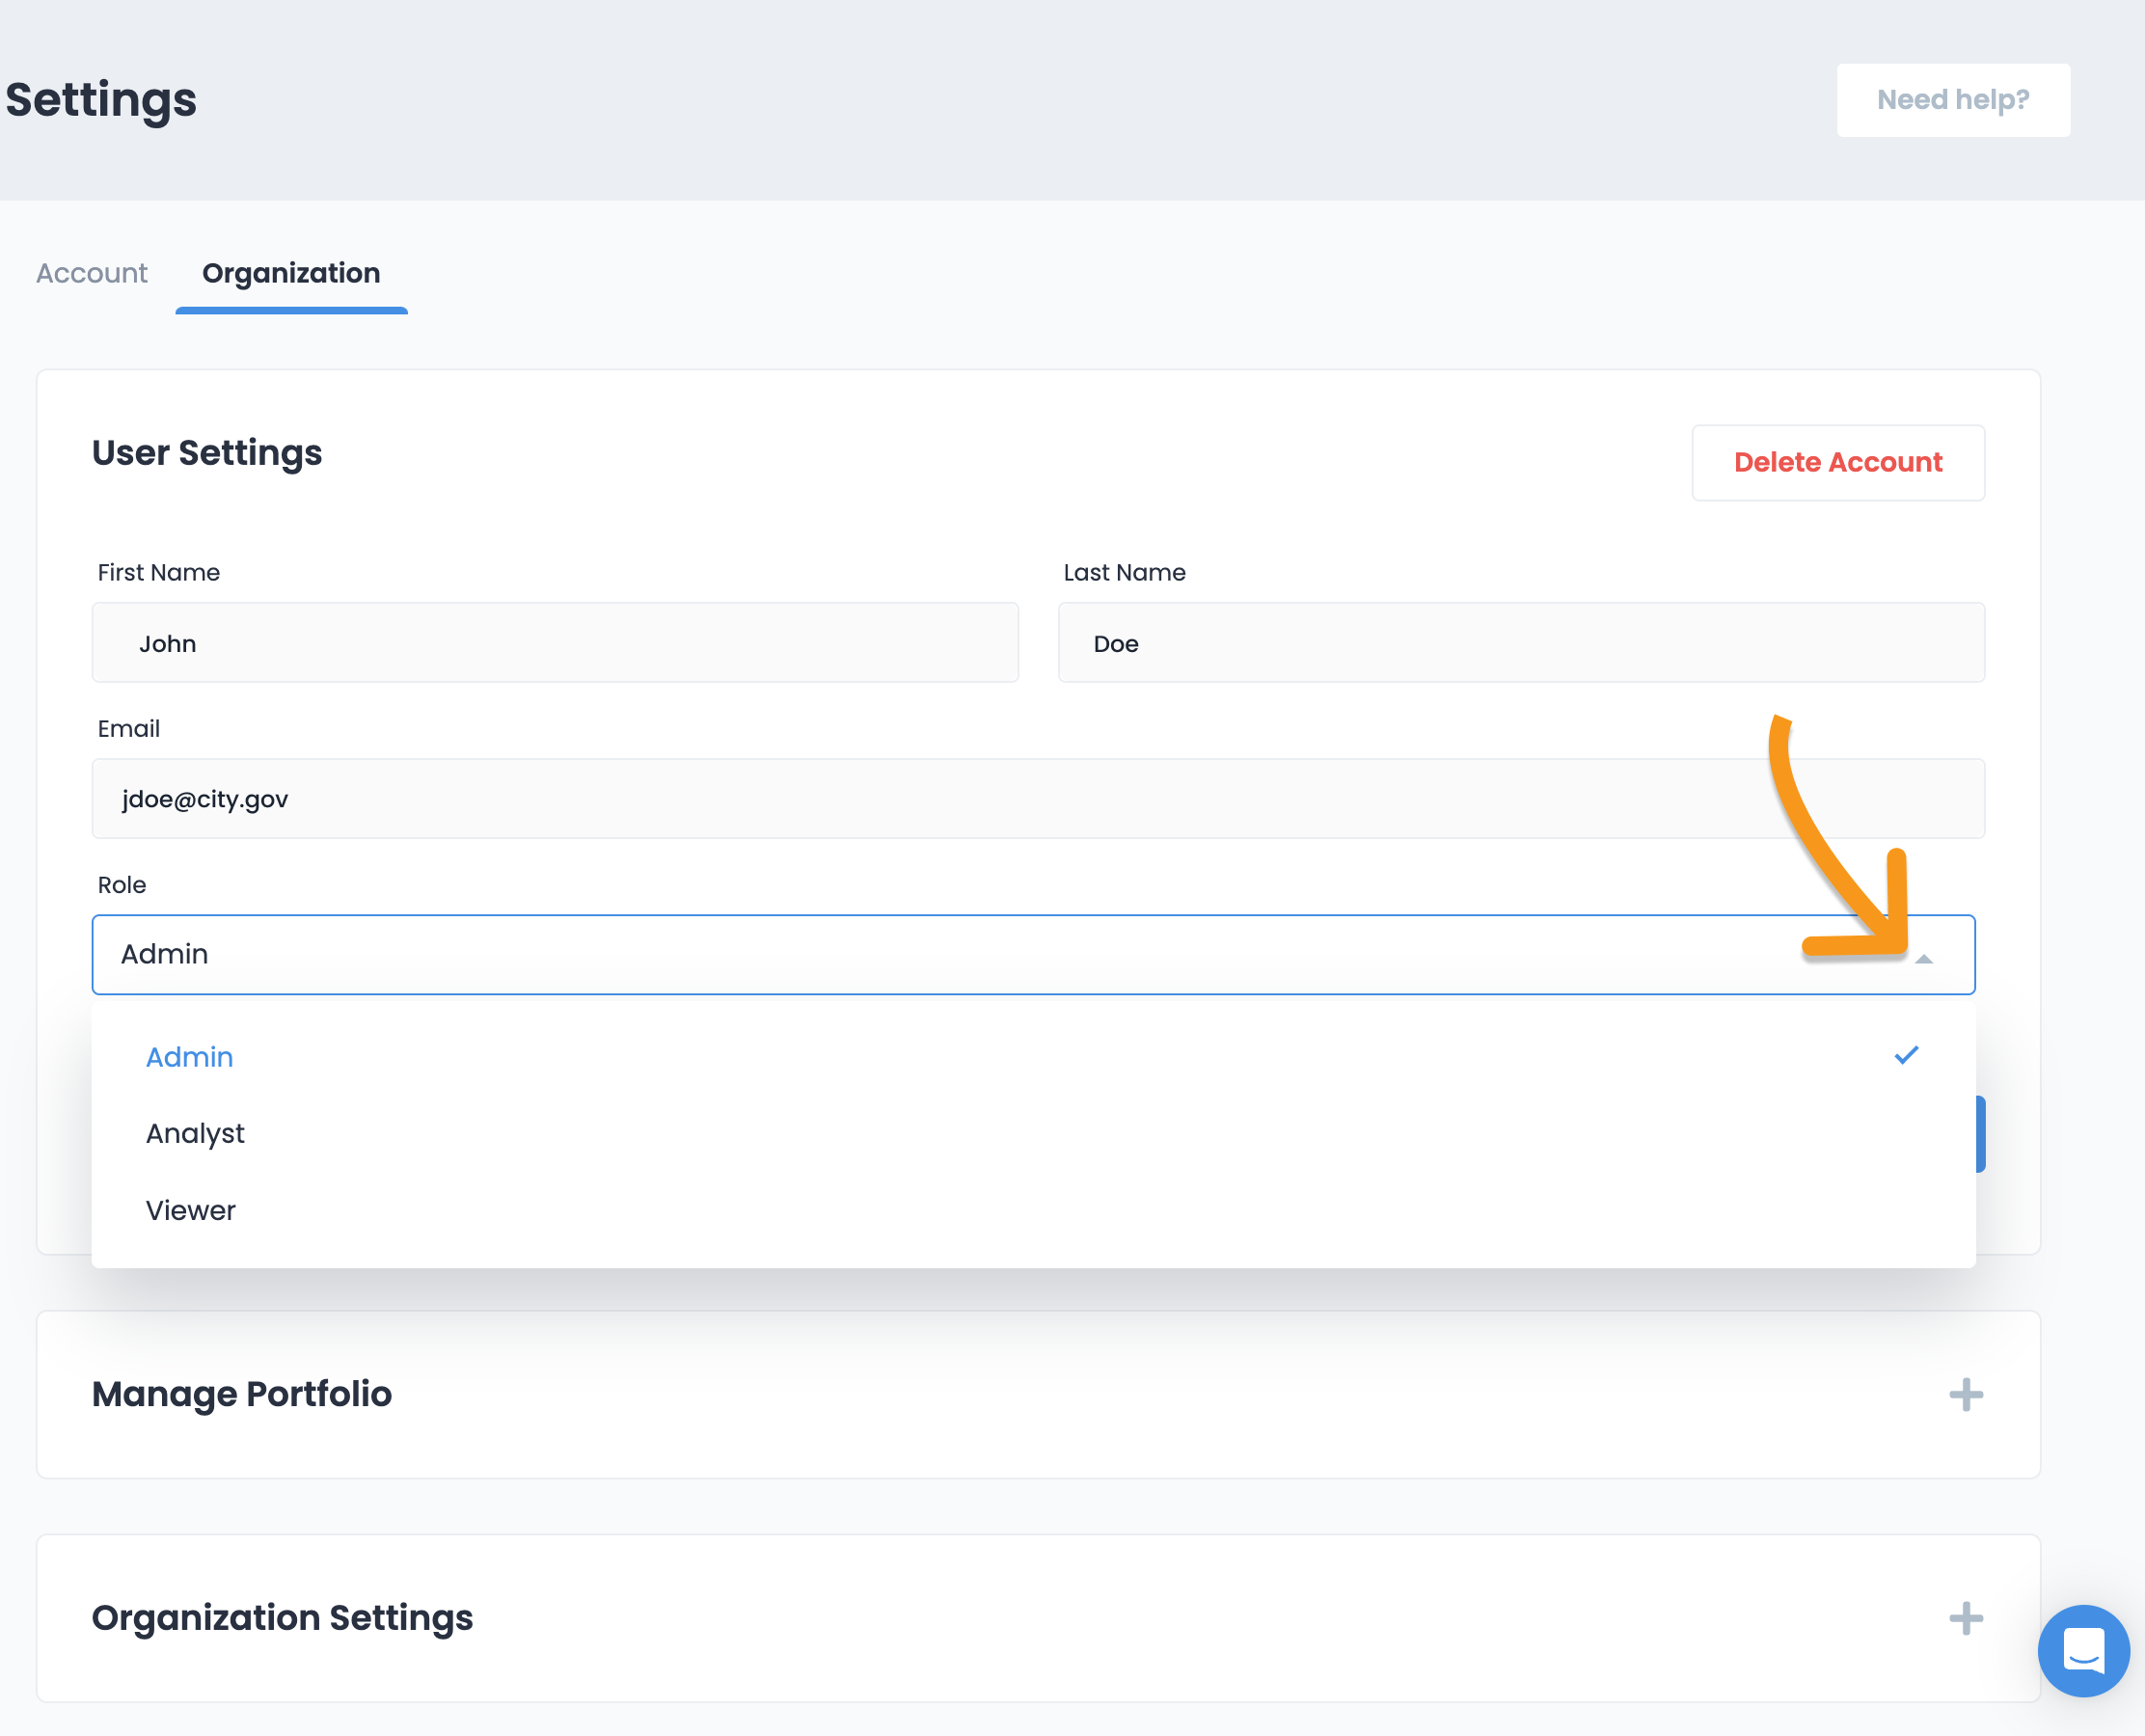Focus the Last Name input box
The image size is (2145, 1736).
tap(1520, 643)
